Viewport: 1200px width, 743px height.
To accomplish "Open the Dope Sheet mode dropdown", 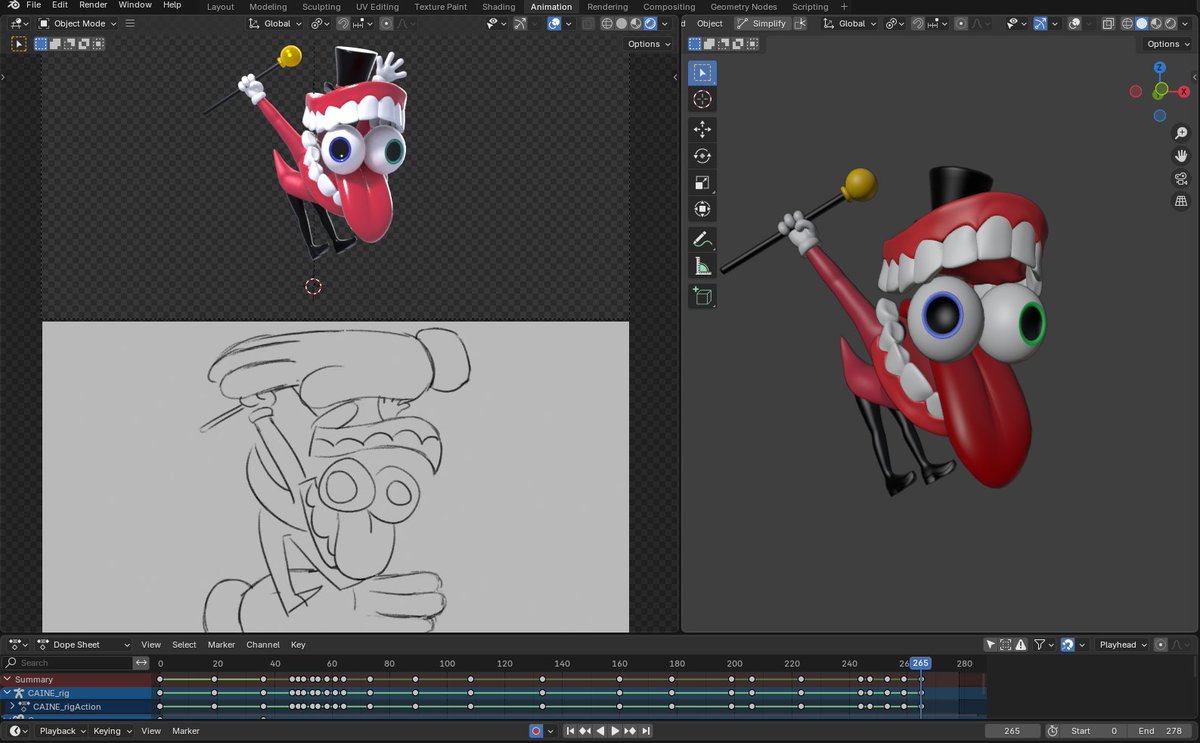I will click(84, 645).
